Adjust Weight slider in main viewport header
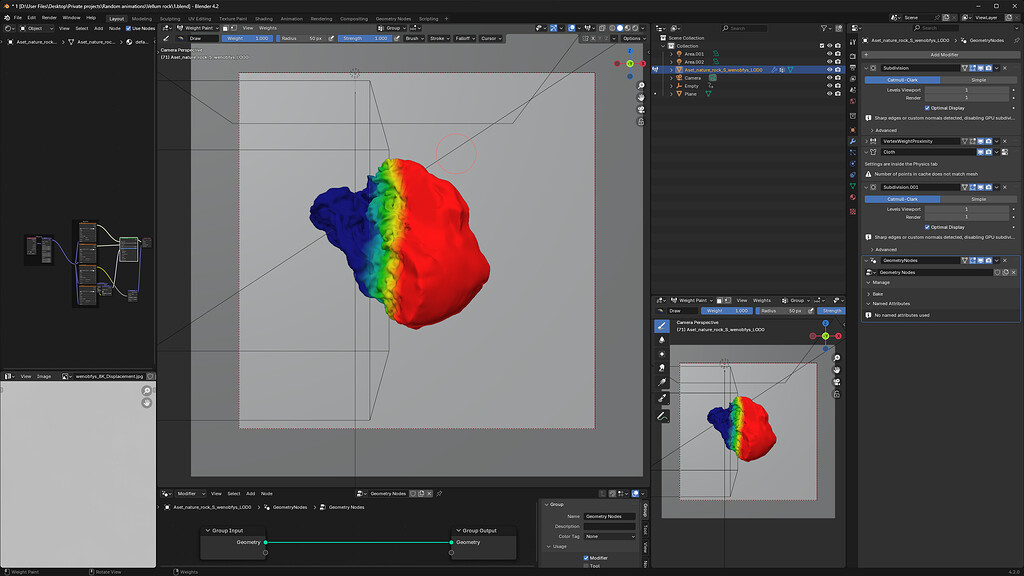 coord(248,39)
